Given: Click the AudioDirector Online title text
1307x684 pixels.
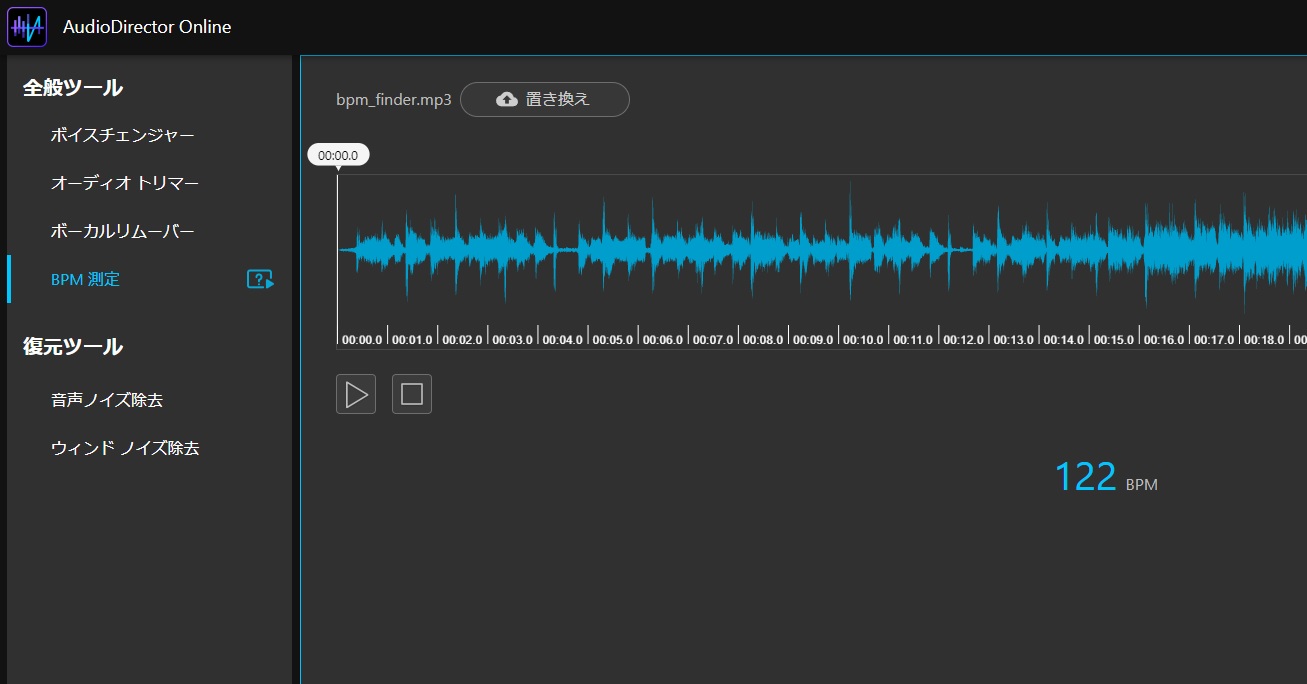Looking at the screenshot, I should pos(147,27).
